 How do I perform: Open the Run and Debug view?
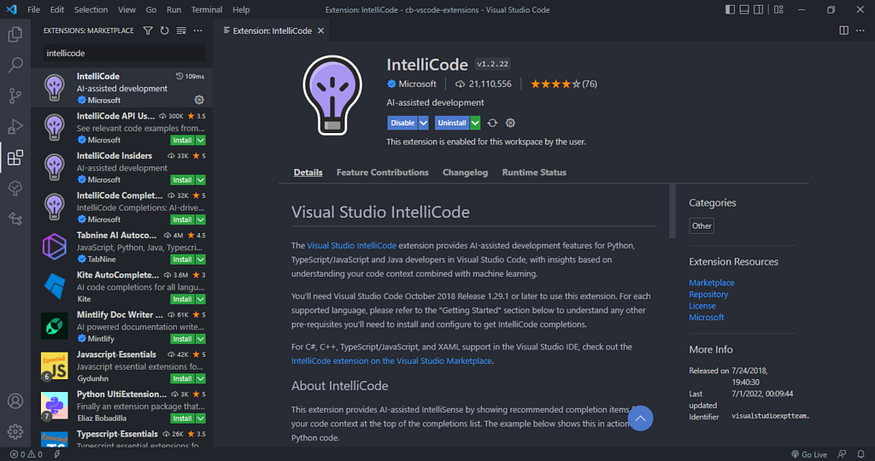15,127
